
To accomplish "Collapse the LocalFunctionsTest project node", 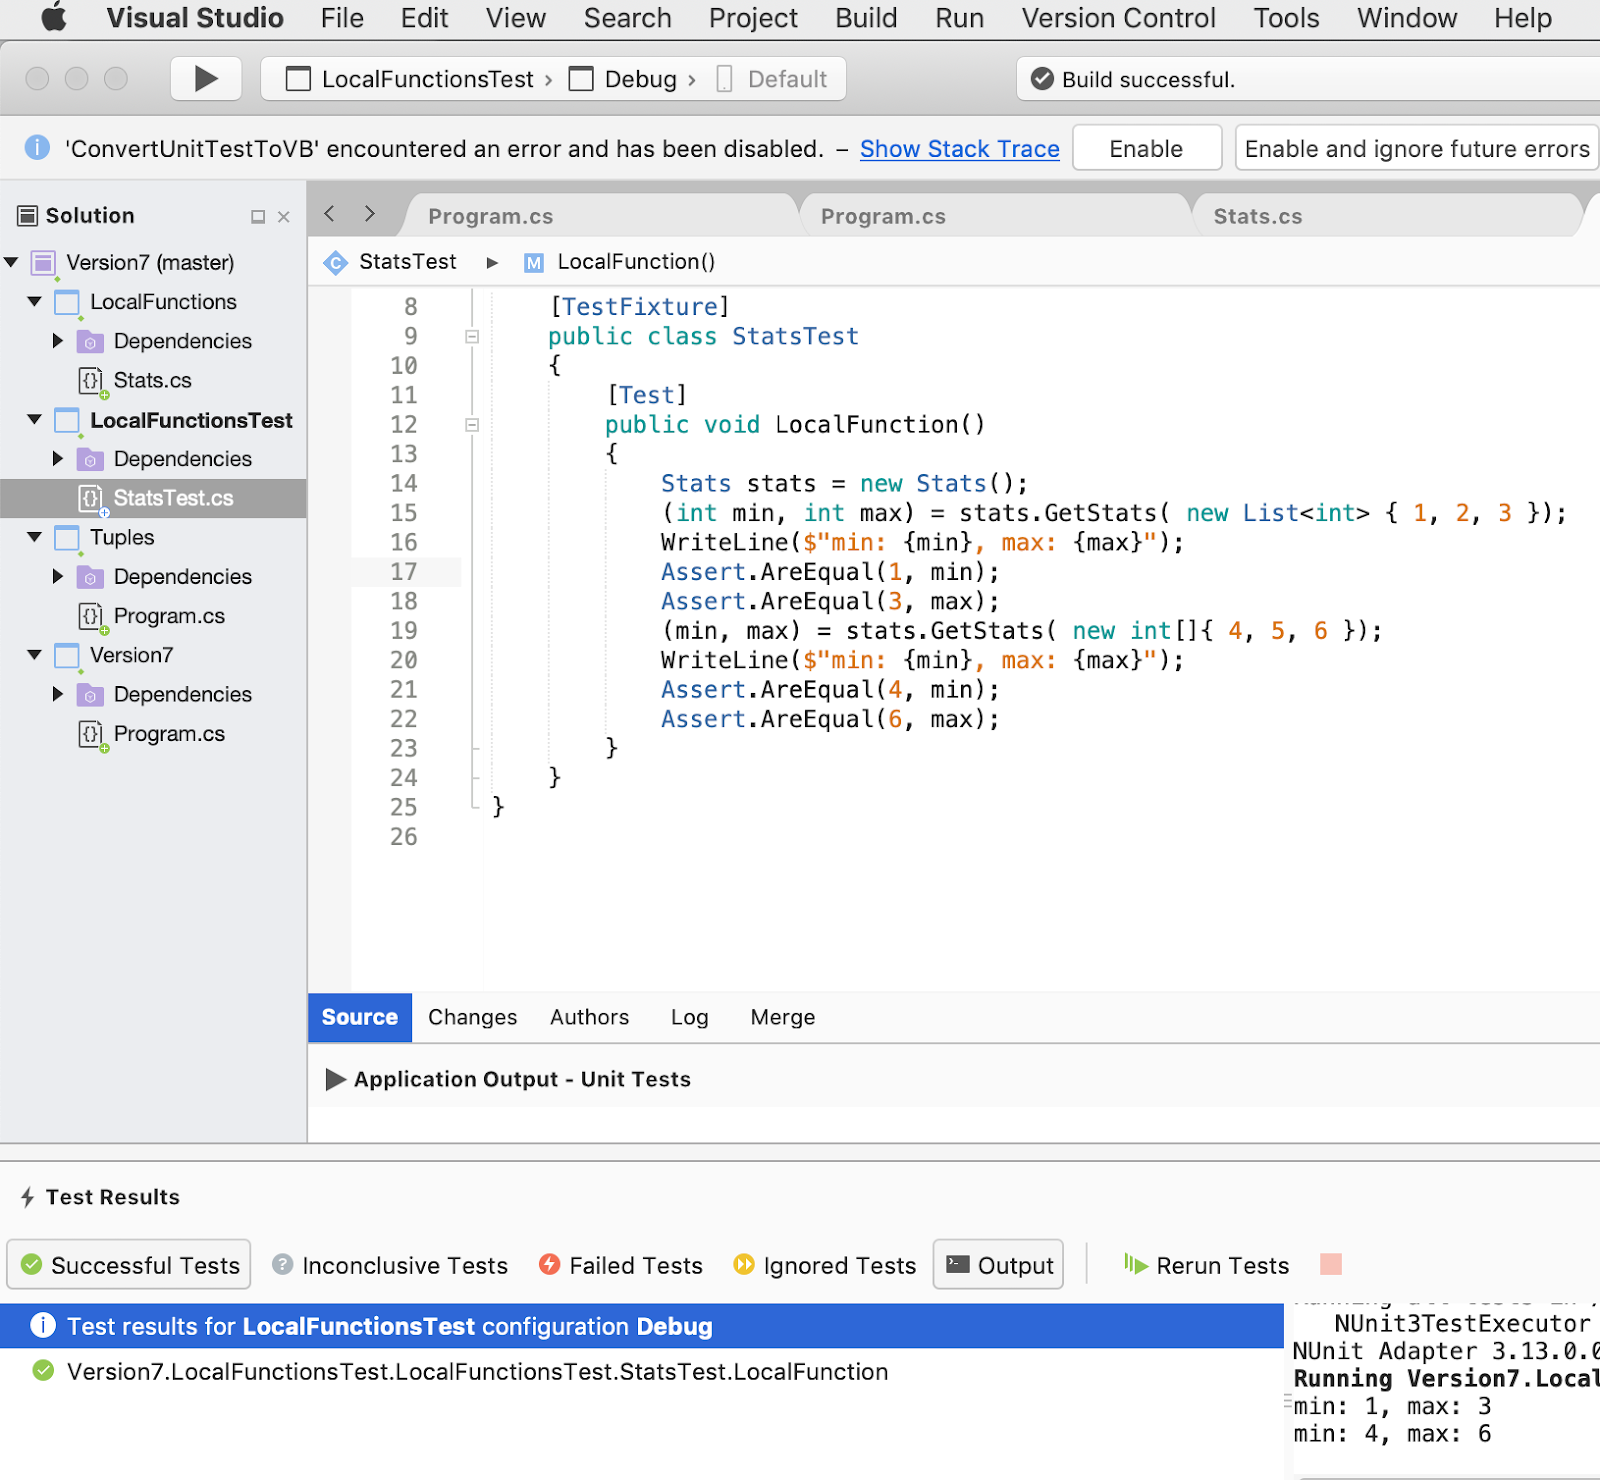I will (x=35, y=419).
